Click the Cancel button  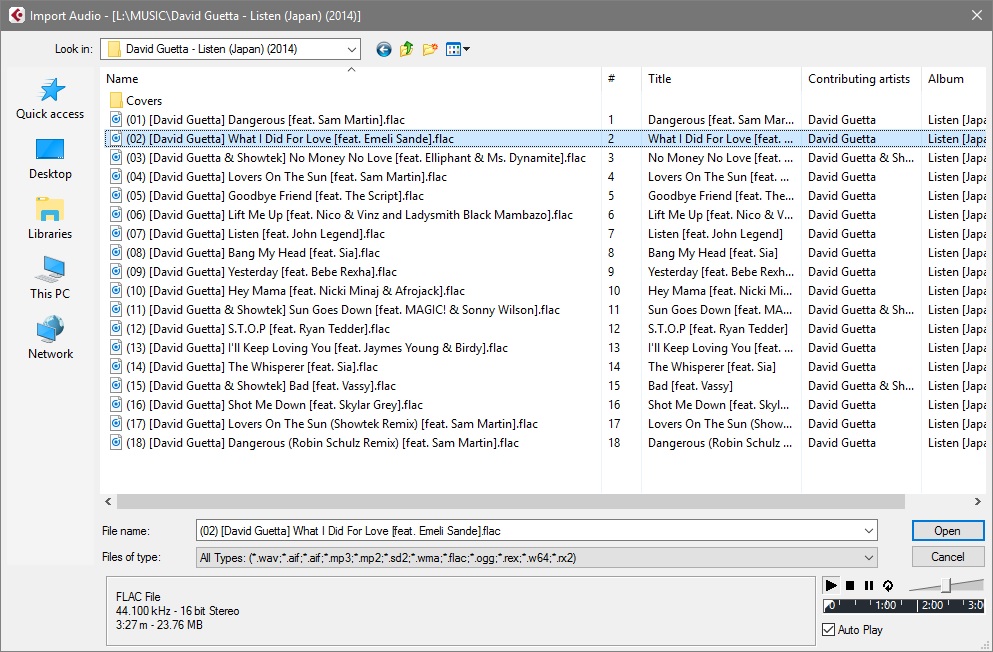[948, 557]
